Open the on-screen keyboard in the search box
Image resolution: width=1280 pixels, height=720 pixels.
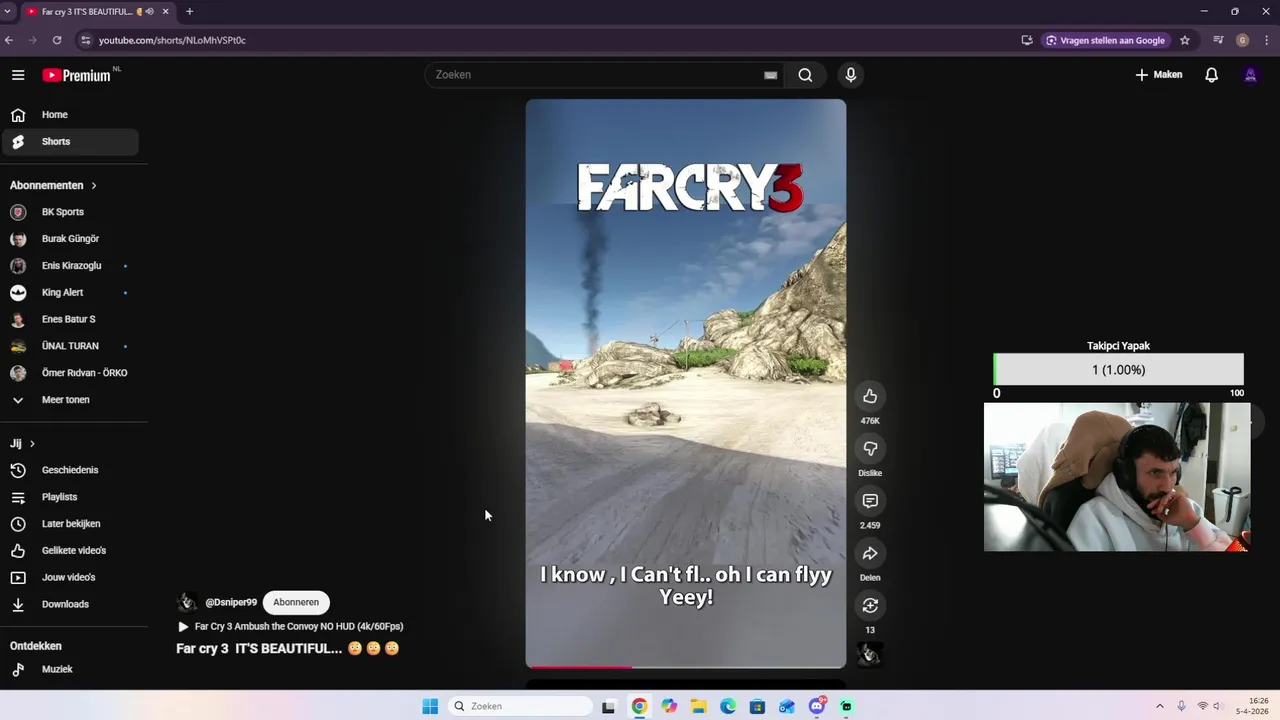pyautogui.click(x=770, y=75)
